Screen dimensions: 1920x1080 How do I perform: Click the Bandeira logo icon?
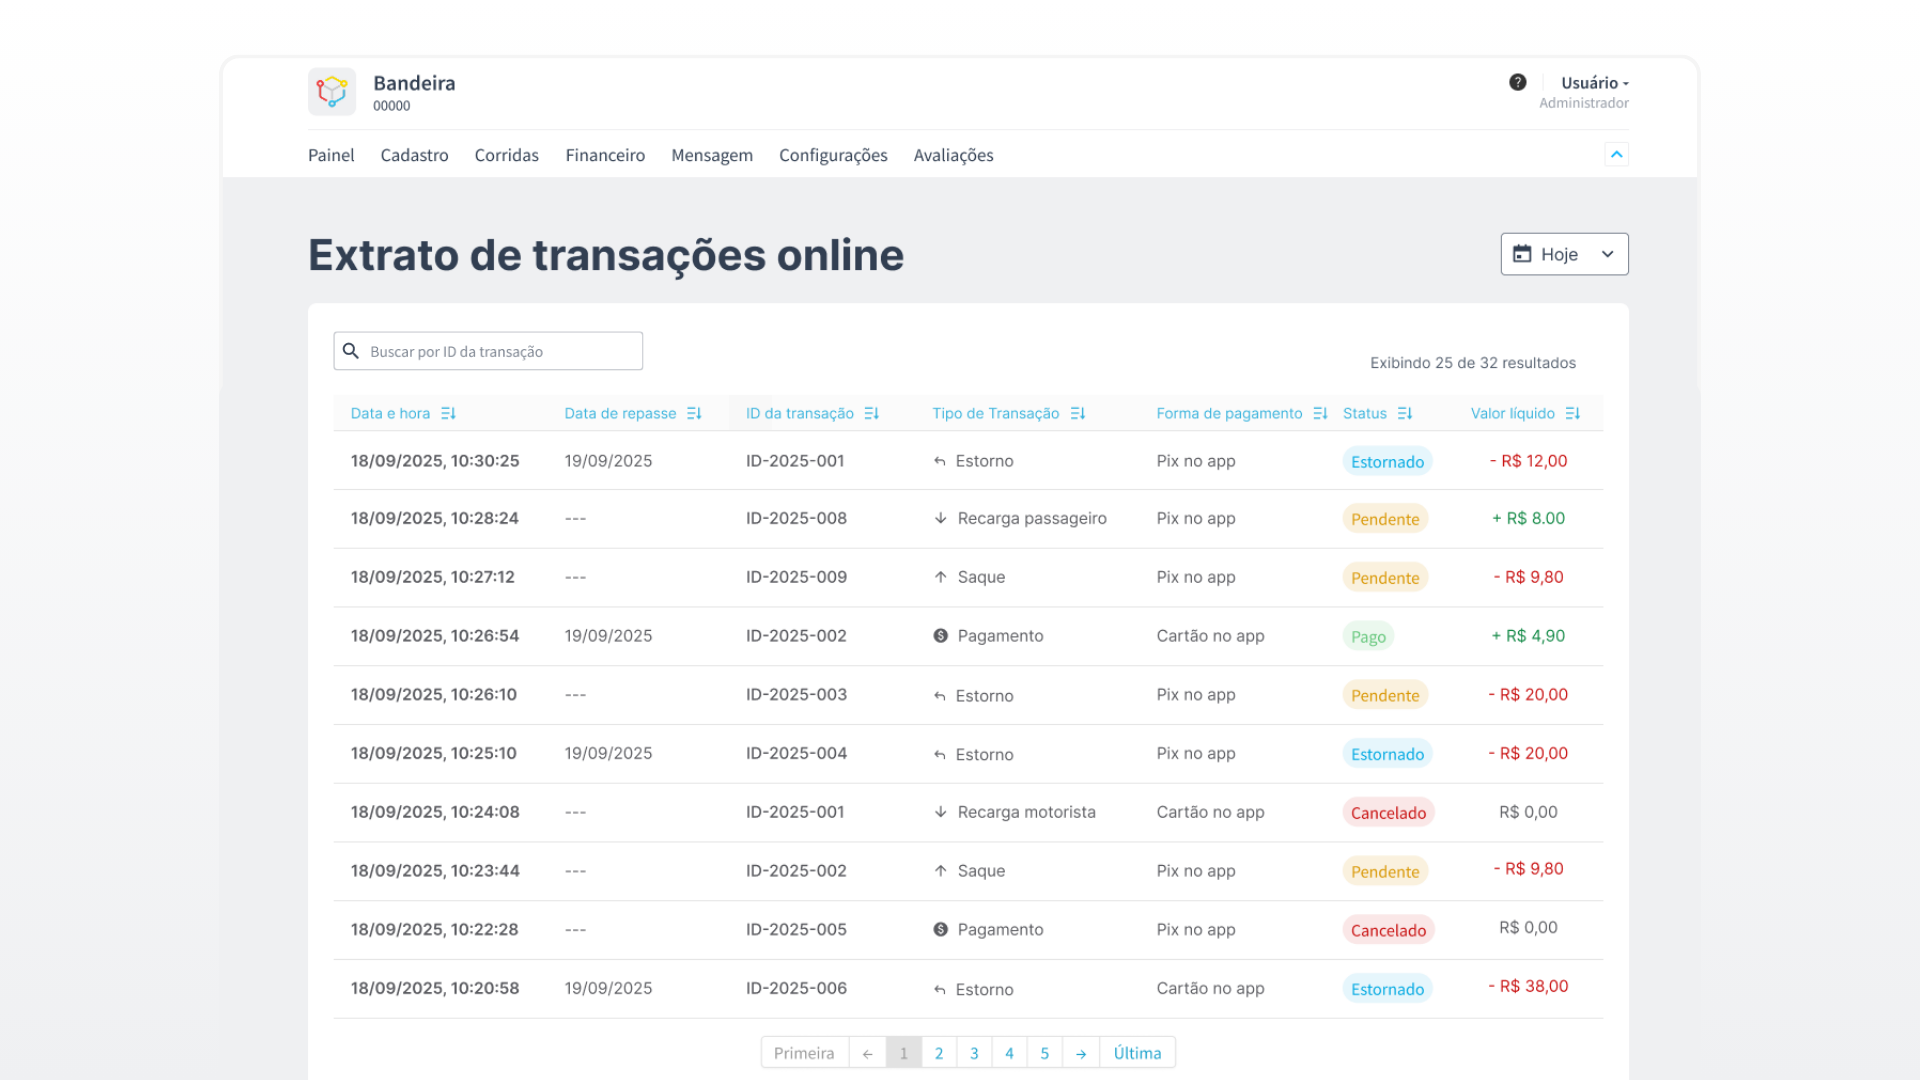[x=332, y=92]
